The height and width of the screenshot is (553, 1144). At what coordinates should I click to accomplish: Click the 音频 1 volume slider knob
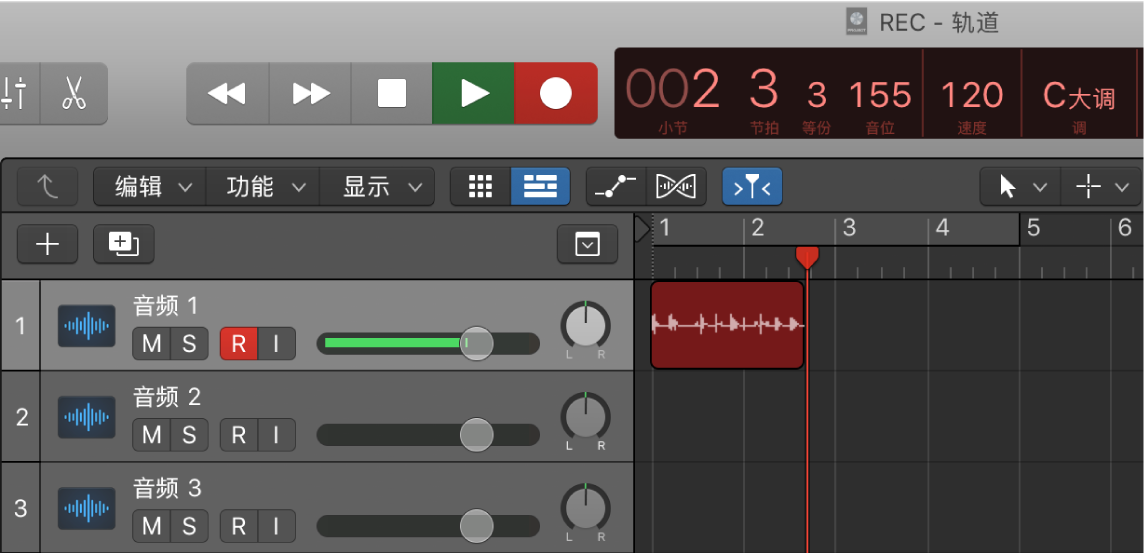coord(476,344)
